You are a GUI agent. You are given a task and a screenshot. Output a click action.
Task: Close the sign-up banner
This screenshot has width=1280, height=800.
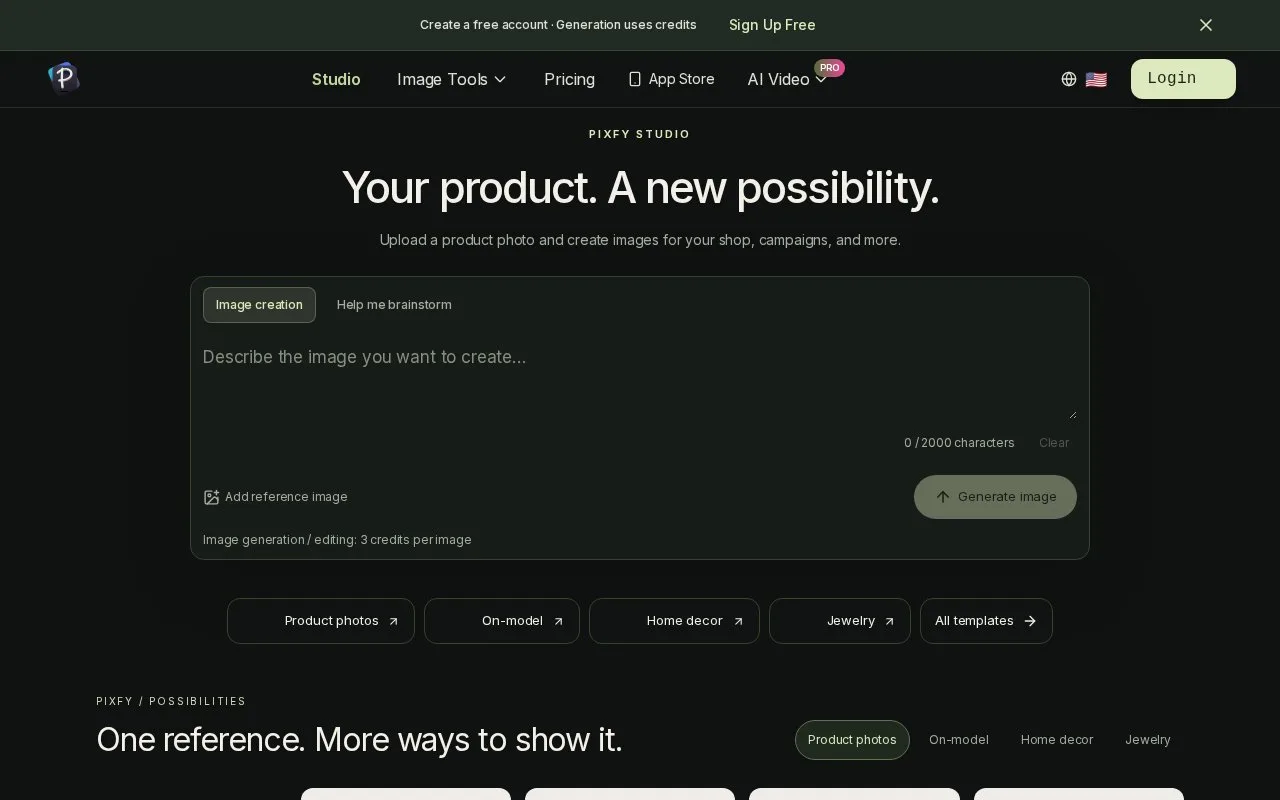(1206, 25)
